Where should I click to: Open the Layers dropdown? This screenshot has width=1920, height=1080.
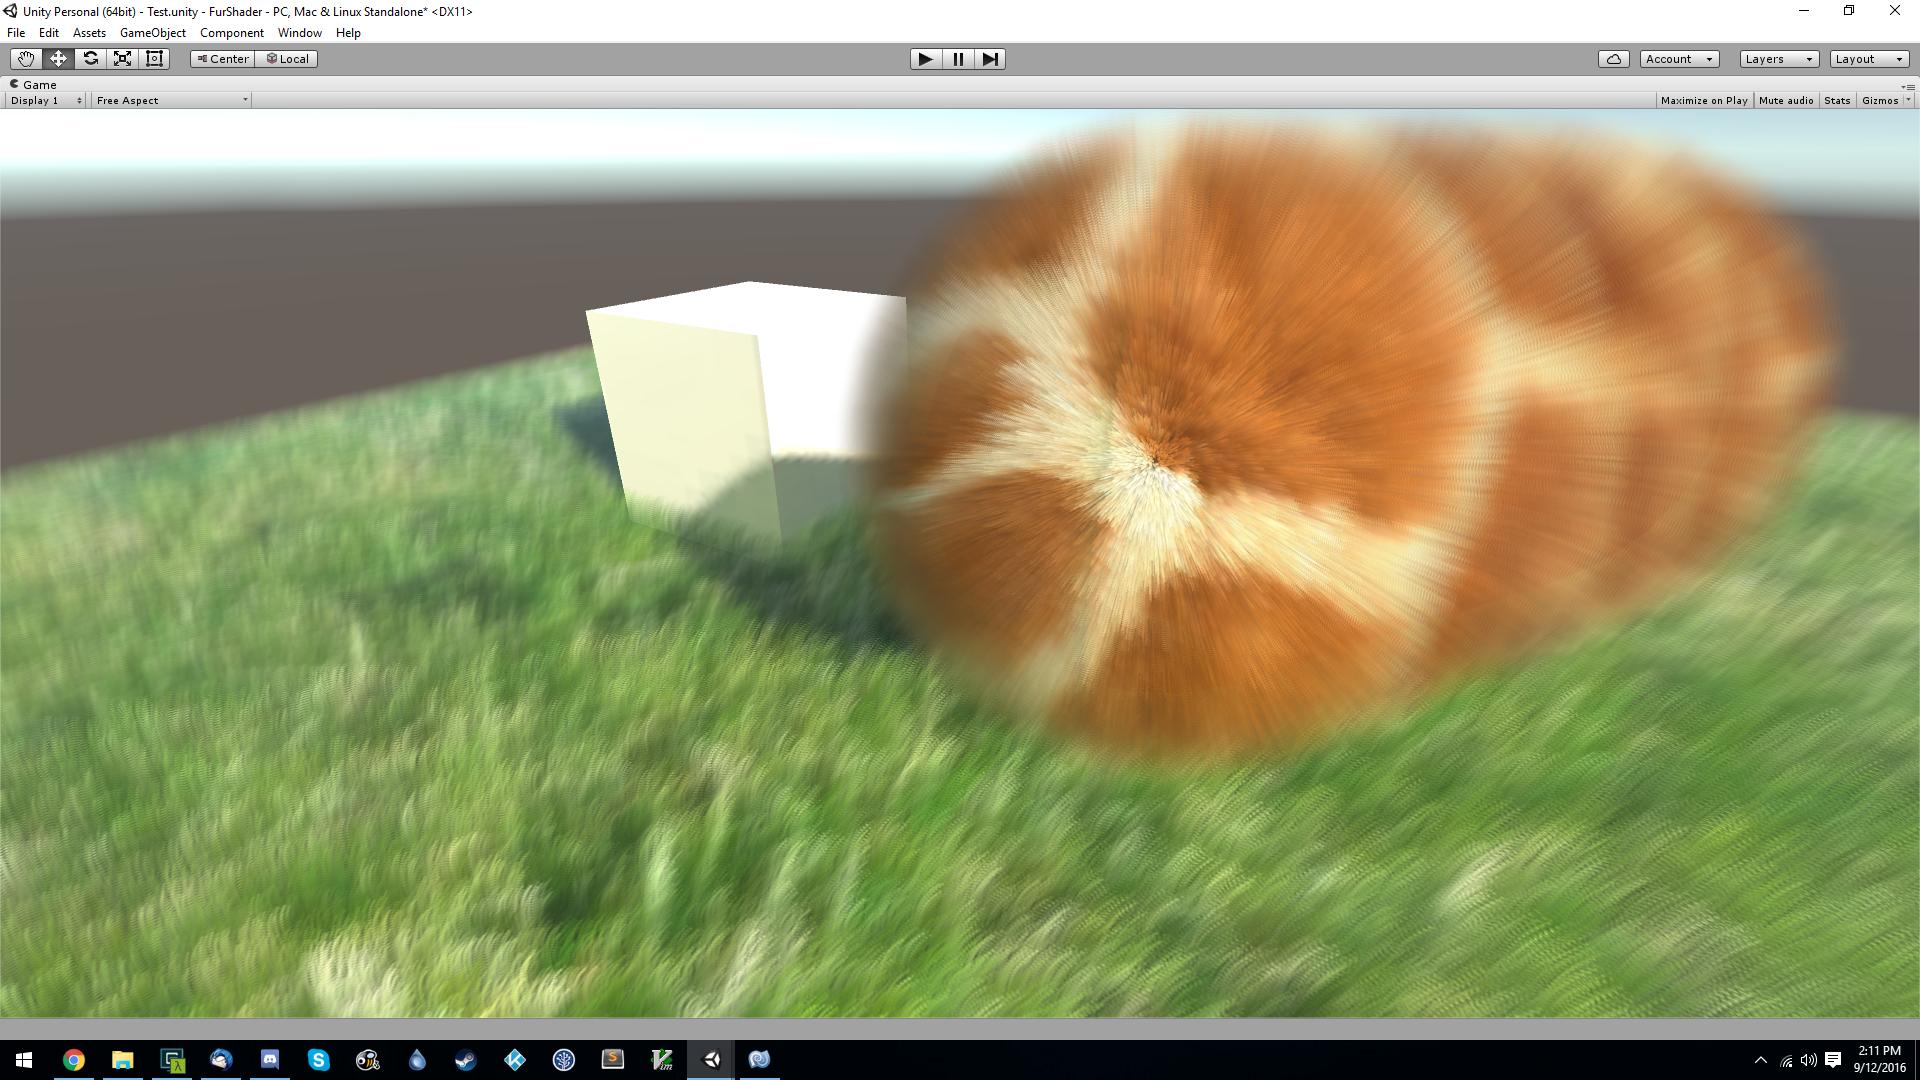tap(1777, 58)
